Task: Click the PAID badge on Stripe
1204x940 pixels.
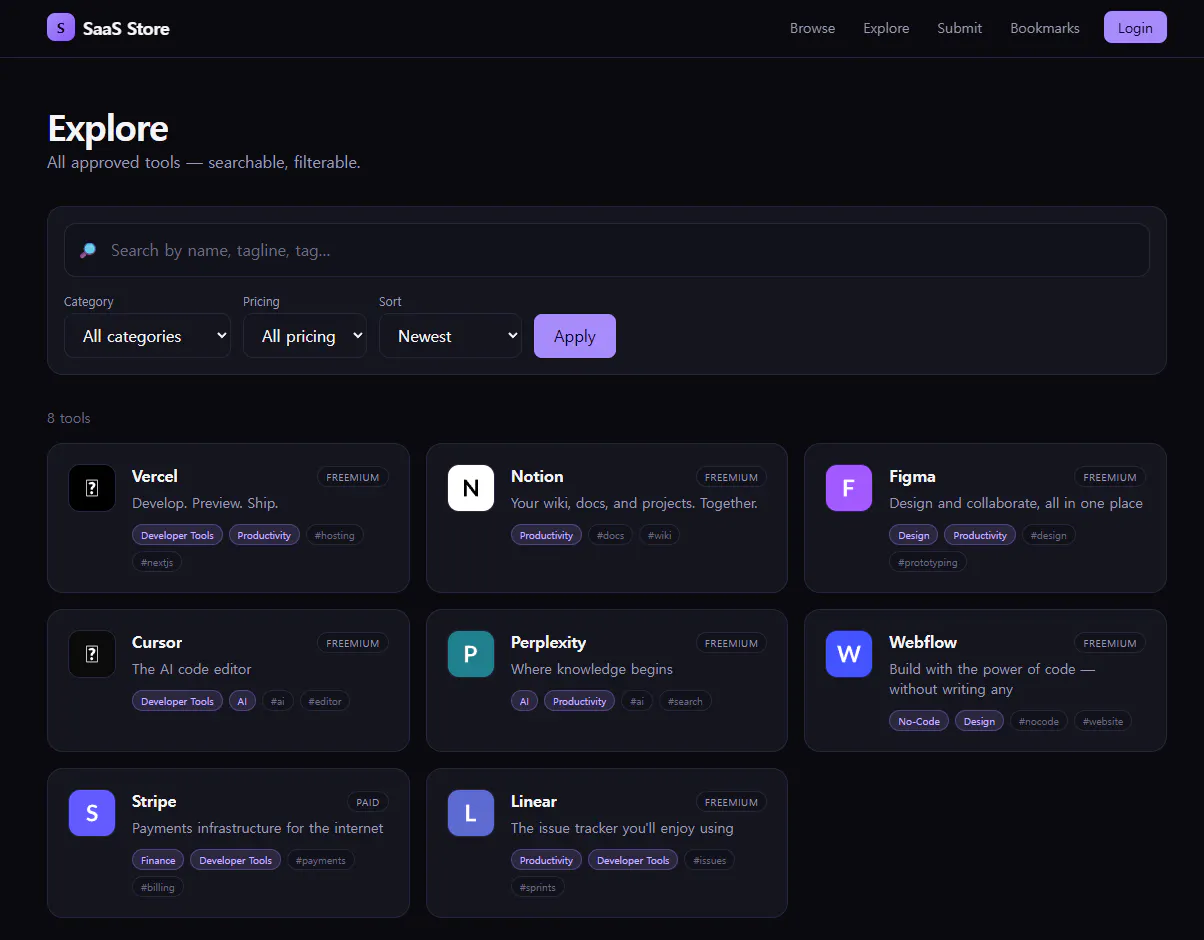Action: click(x=368, y=802)
